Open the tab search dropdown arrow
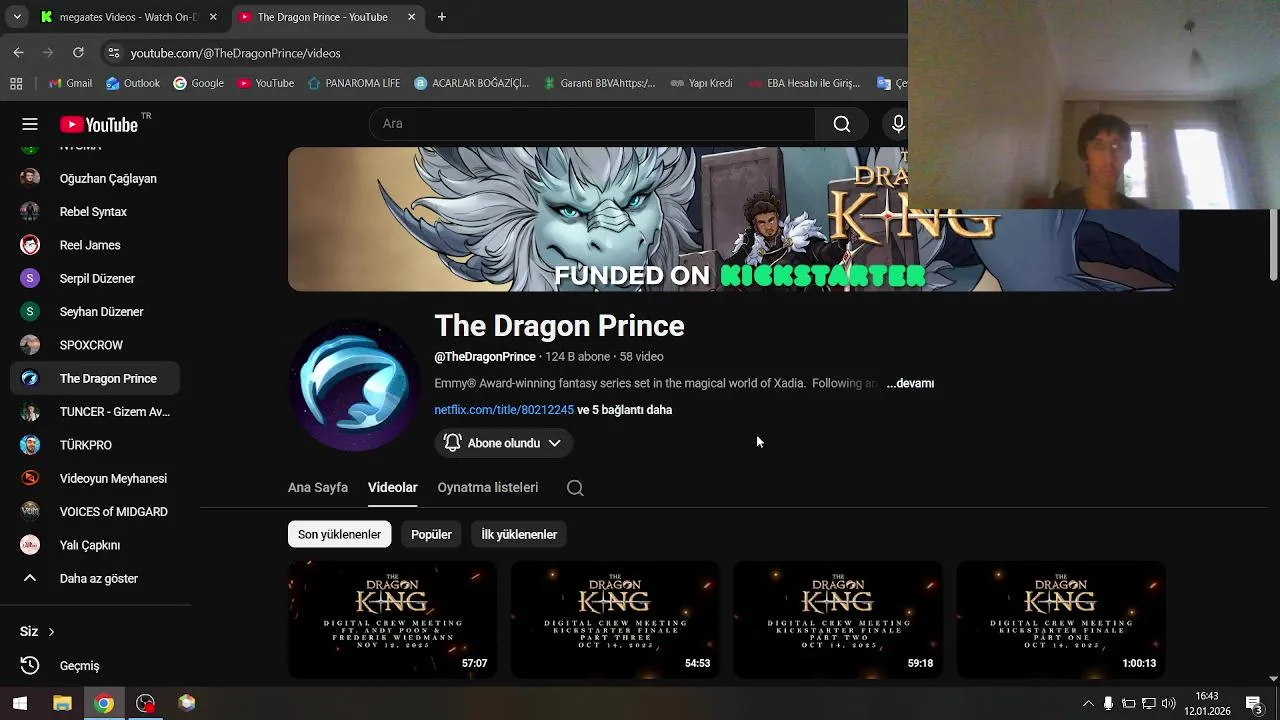Image resolution: width=1280 pixels, height=720 pixels. point(16,17)
